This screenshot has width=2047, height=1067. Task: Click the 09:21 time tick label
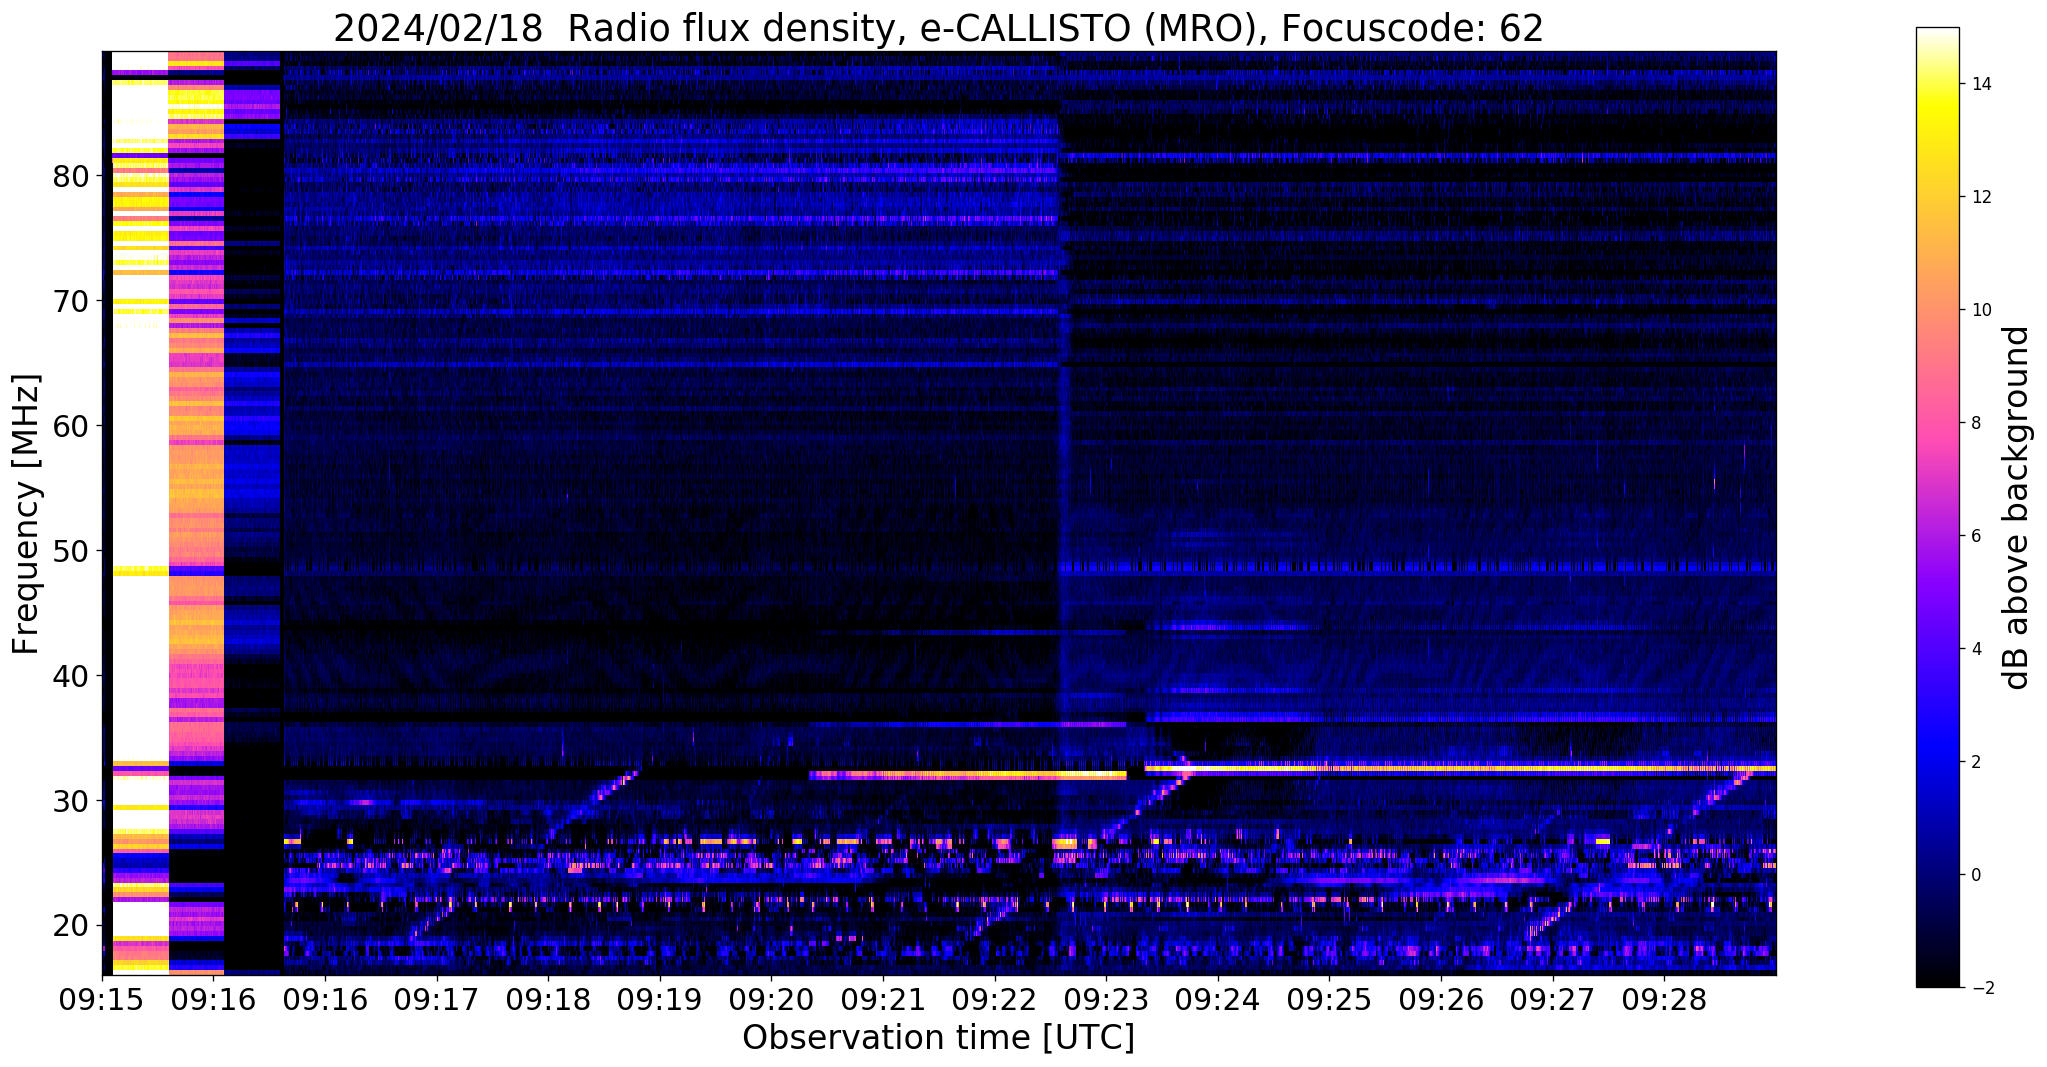tap(883, 999)
